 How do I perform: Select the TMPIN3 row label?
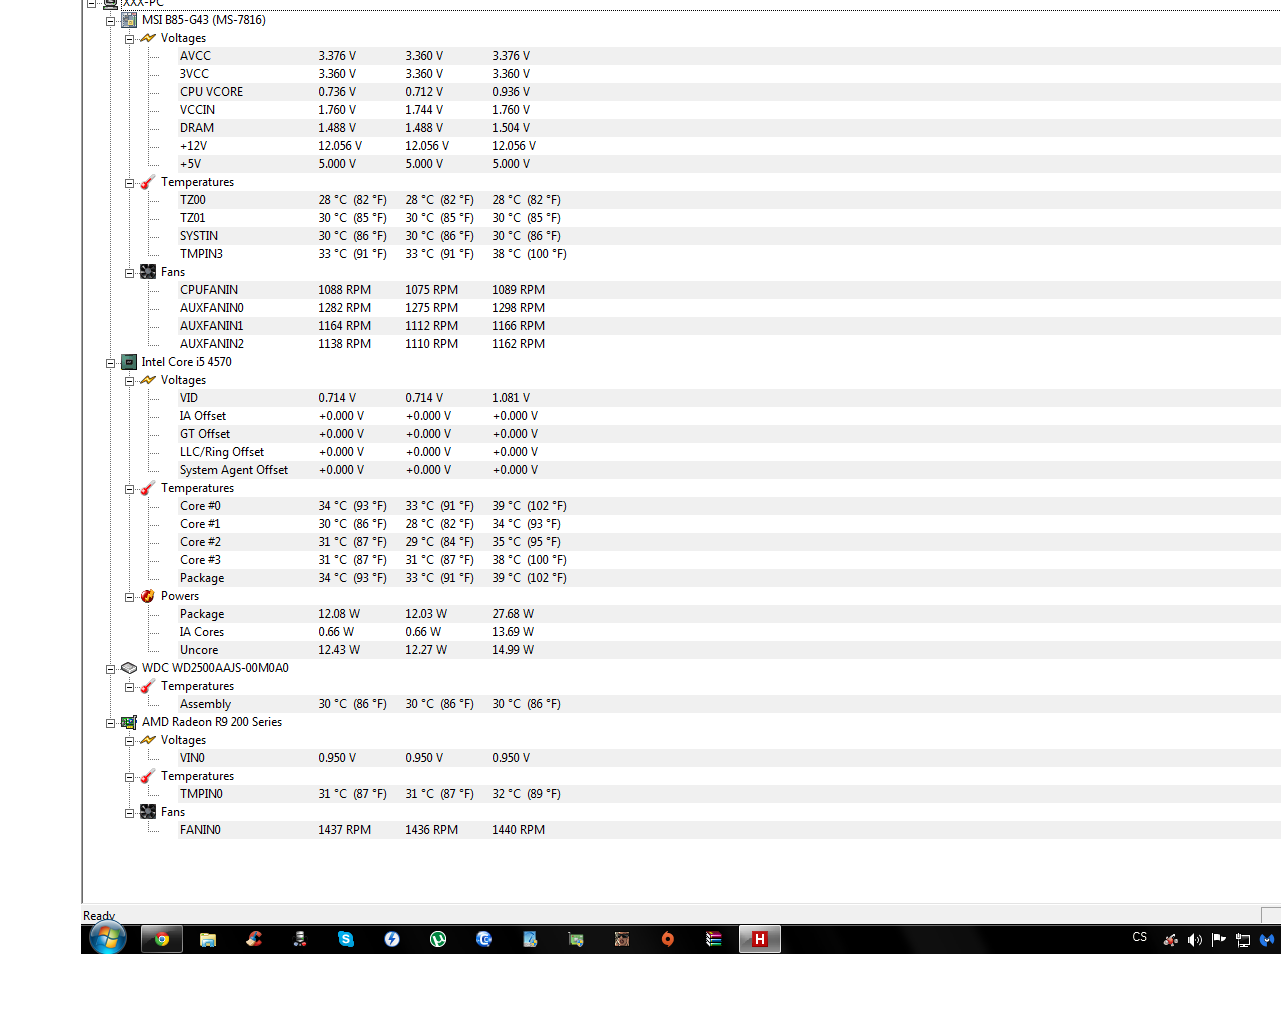(x=201, y=254)
